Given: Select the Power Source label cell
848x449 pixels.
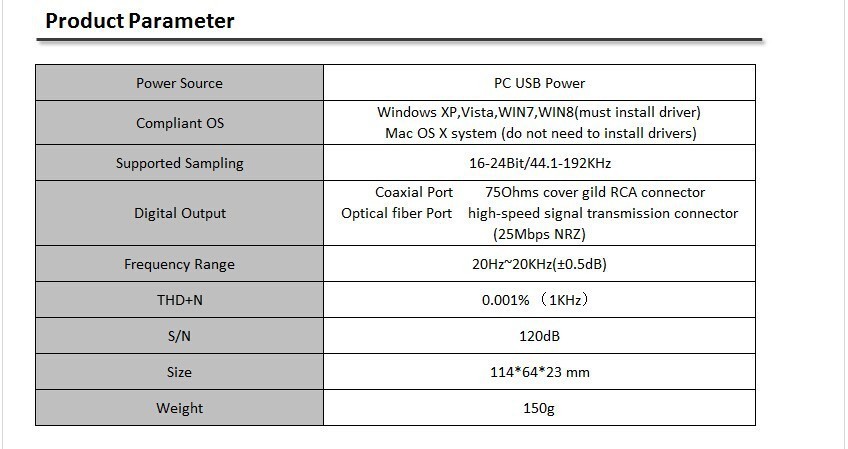Looking at the screenshot, I should click(x=180, y=83).
